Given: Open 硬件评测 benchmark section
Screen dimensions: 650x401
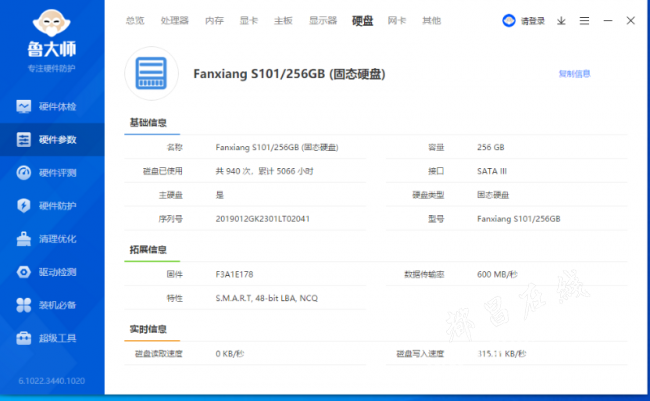Looking at the screenshot, I should coord(52,173).
